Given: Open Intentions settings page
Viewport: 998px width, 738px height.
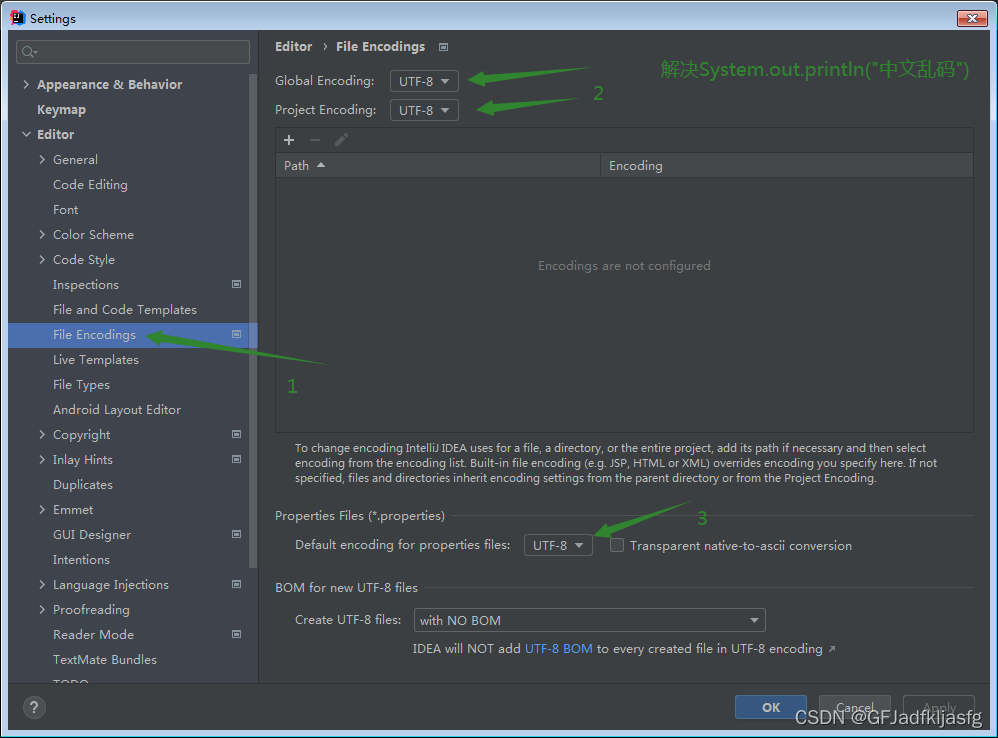Looking at the screenshot, I should click(x=81, y=560).
